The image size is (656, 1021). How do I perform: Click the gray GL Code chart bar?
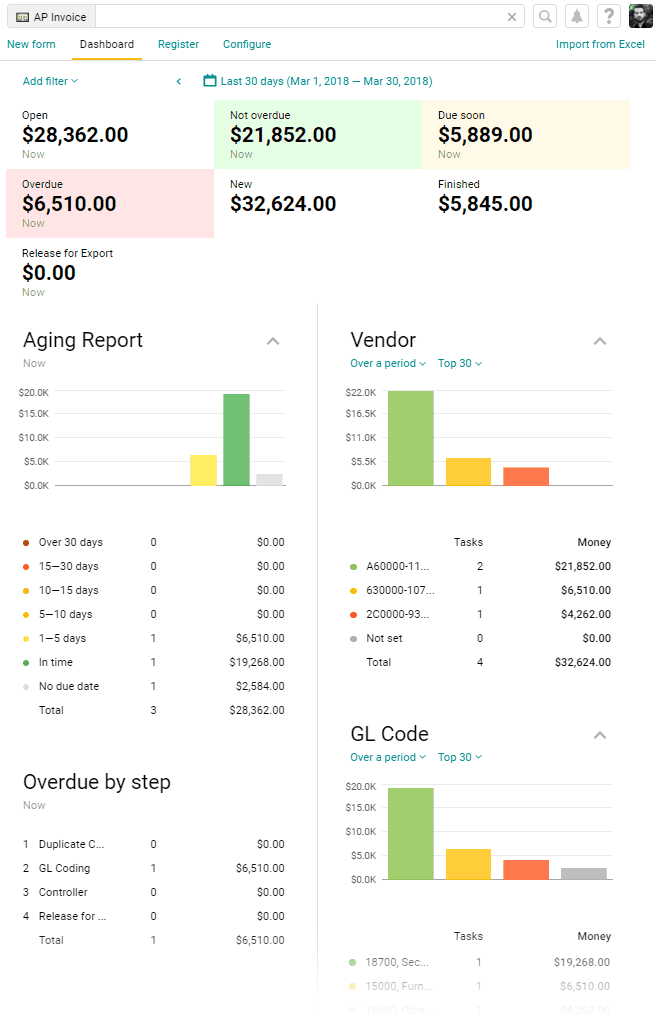click(584, 874)
